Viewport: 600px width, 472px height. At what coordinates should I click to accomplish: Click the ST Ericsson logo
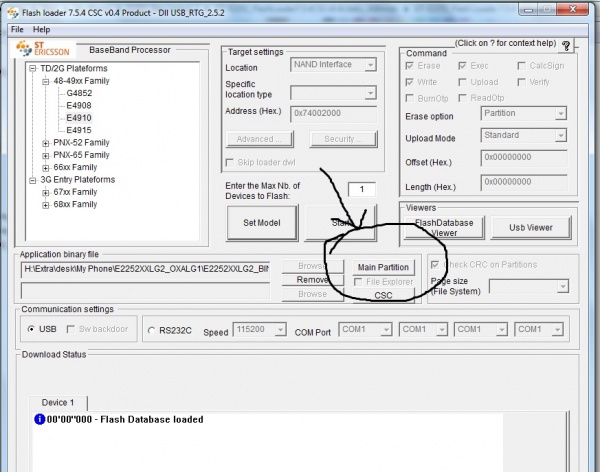click(43, 48)
